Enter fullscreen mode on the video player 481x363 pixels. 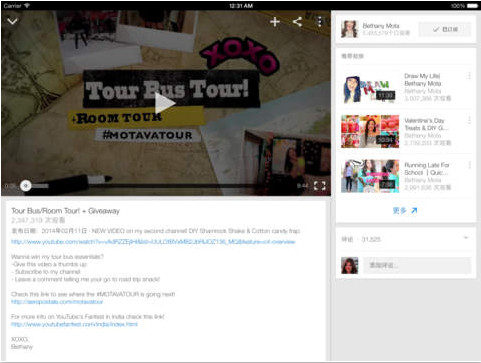pyautogui.click(x=320, y=186)
